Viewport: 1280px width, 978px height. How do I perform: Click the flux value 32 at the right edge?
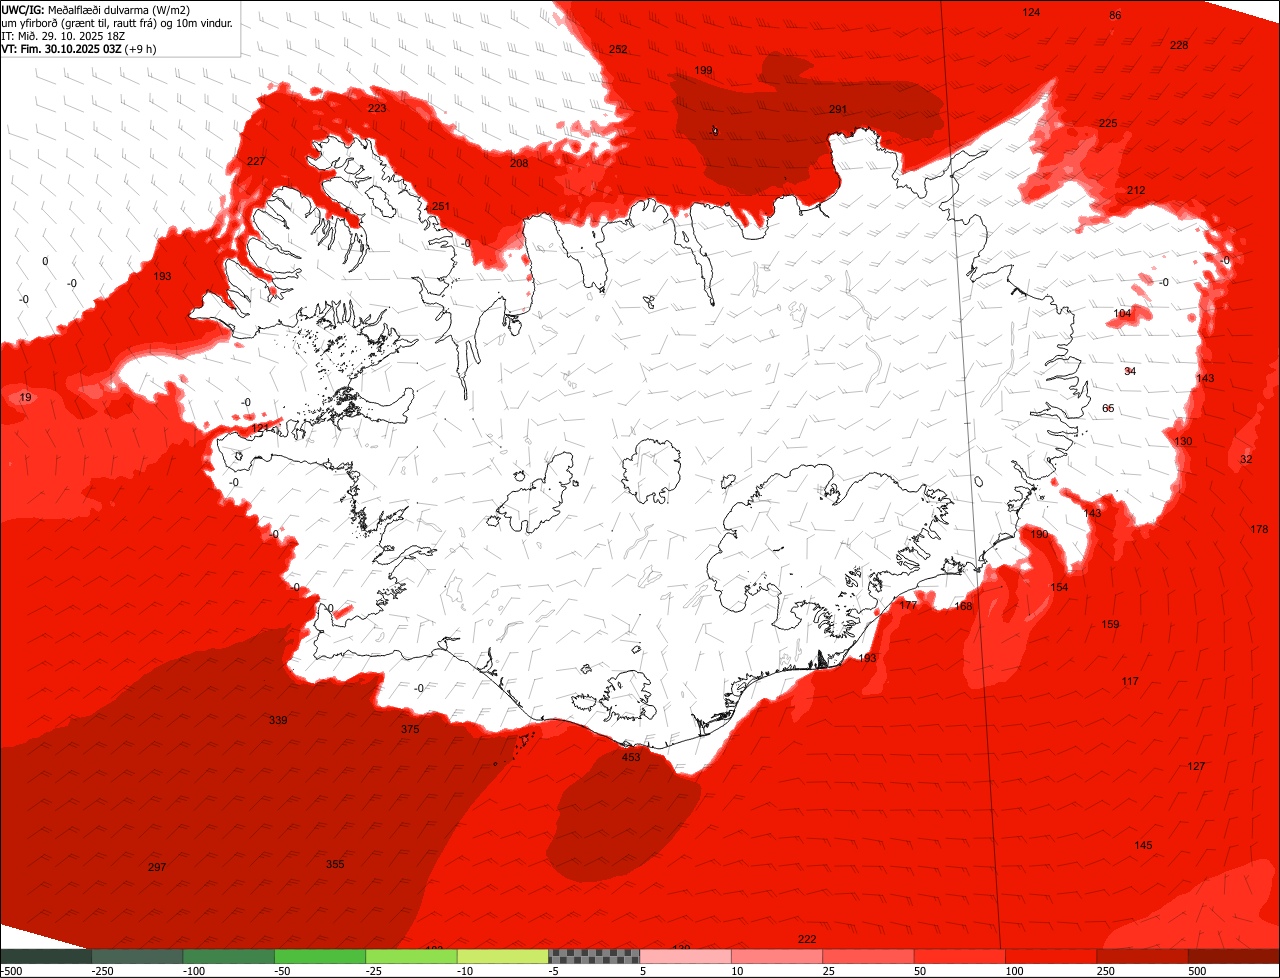click(1246, 460)
